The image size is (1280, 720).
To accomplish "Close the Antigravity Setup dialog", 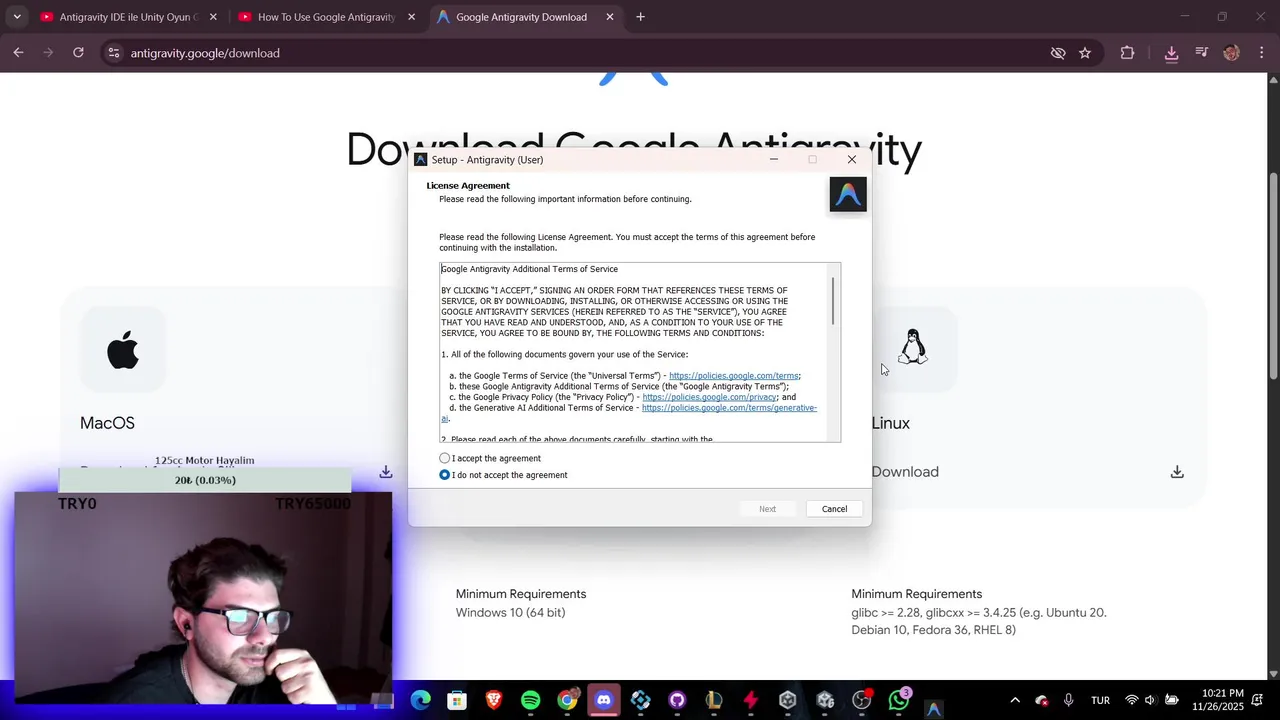I will pos(852,160).
